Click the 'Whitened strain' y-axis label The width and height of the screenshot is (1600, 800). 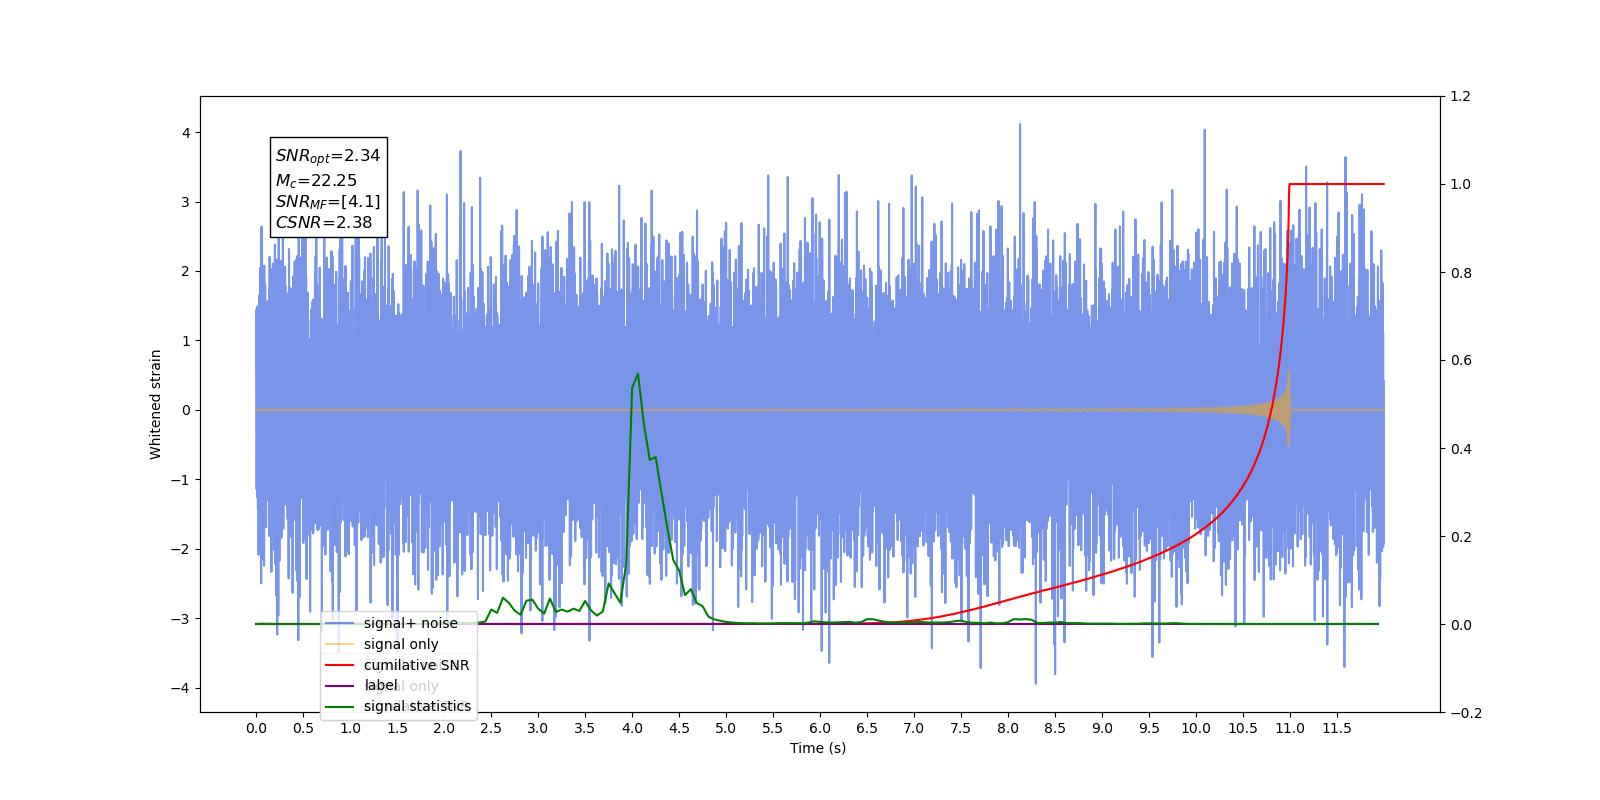(x=155, y=404)
